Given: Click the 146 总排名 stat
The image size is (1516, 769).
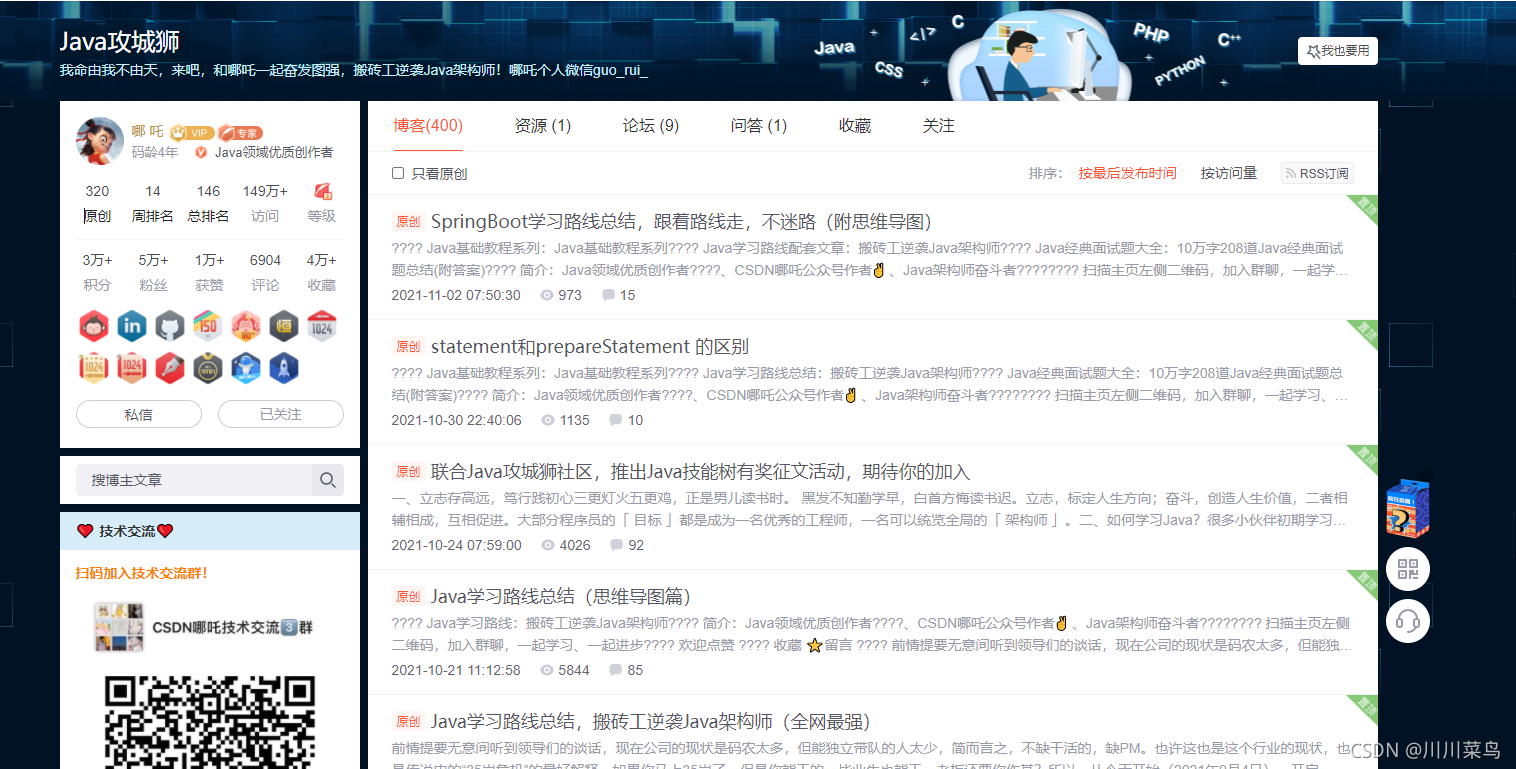Looking at the screenshot, I should click(209, 203).
